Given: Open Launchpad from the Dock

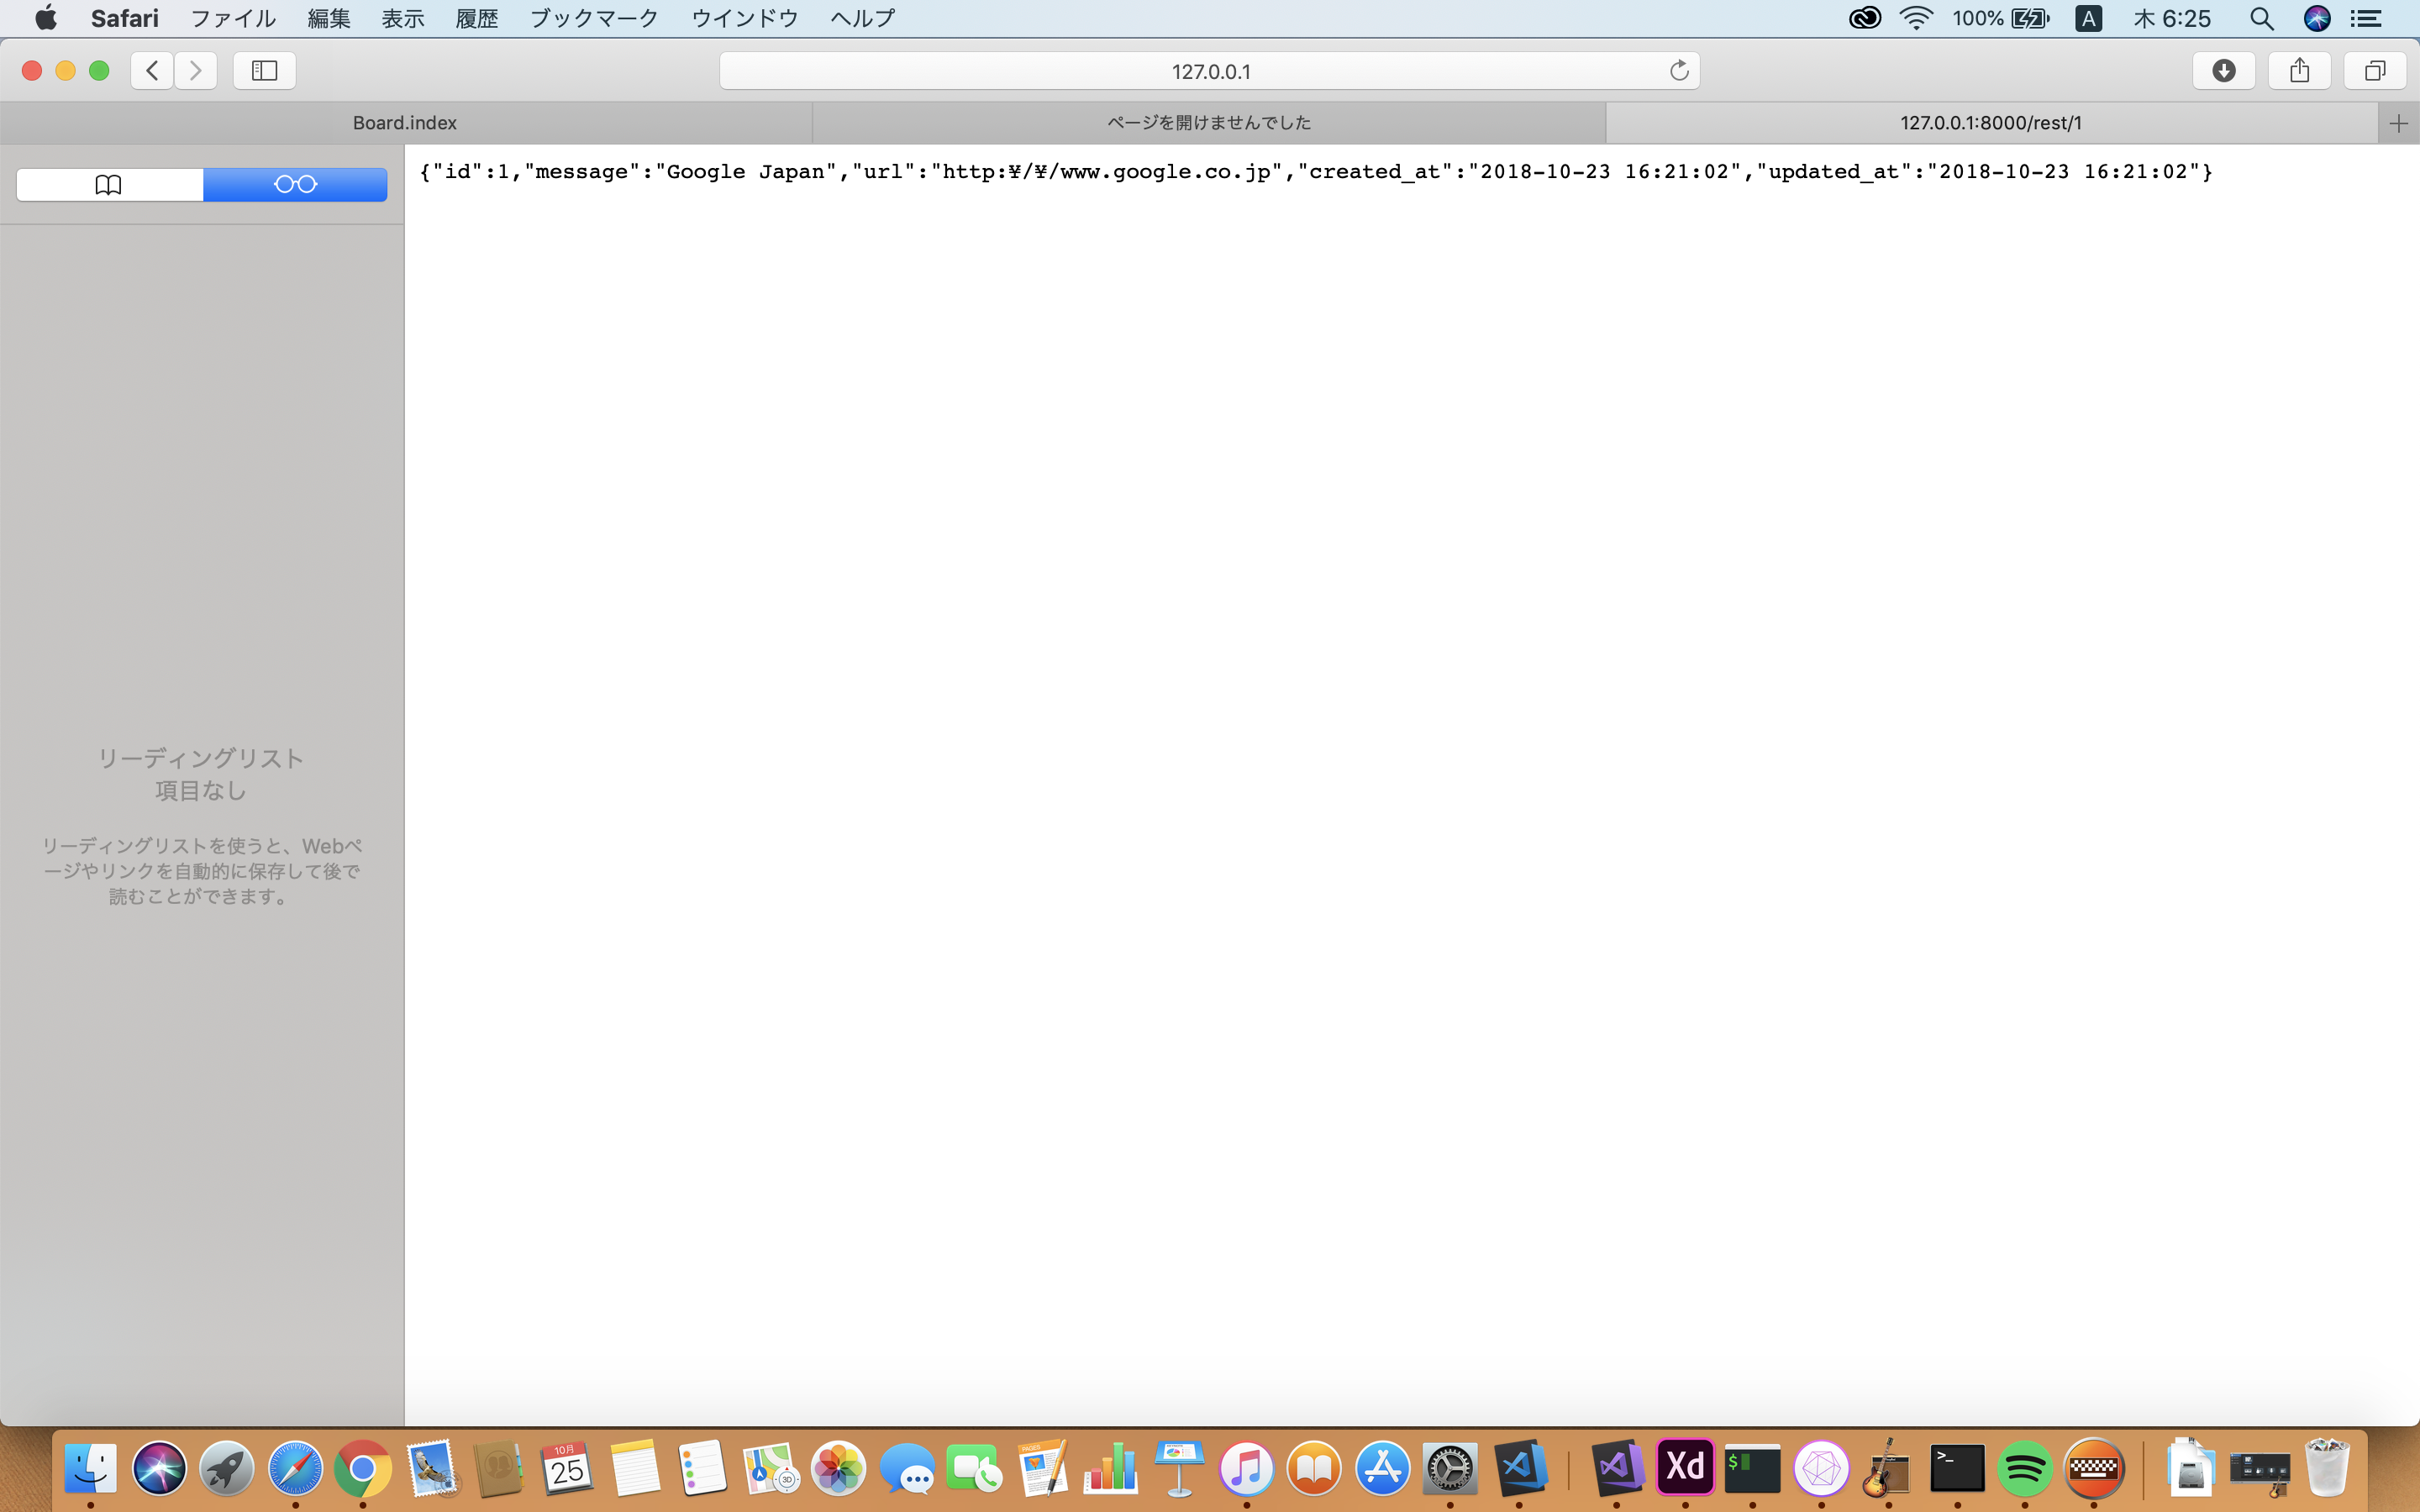Looking at the screenshot, I should coord(227,1468).
